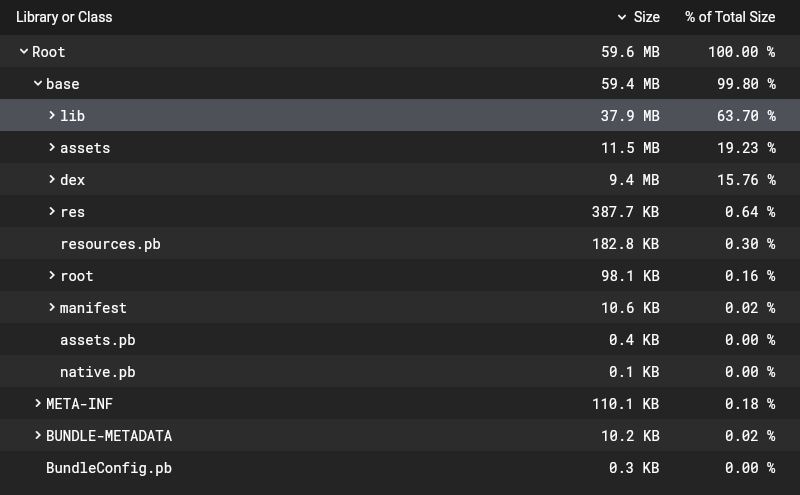Viewport: 800px width, 495px height.
Task: Expand the META-INF folder chevron
Action: 38,404
